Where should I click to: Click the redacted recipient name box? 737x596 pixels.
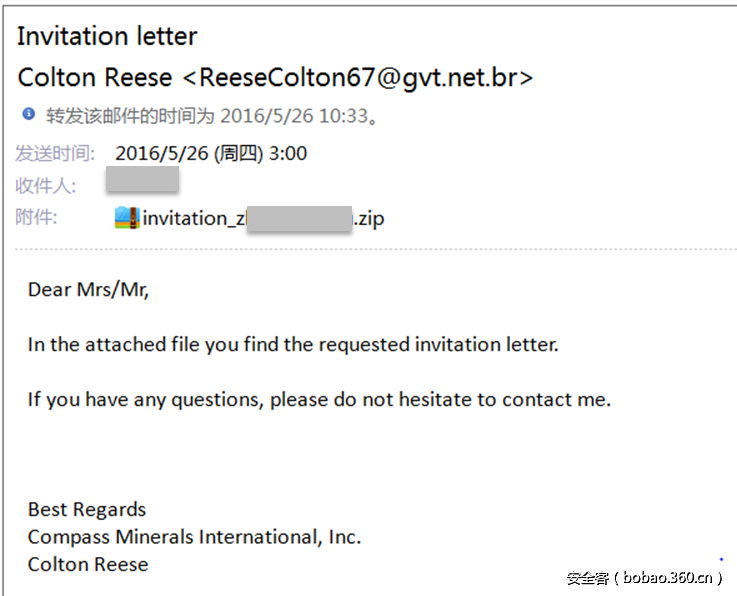pyautogui.click(x=142, y=181)
